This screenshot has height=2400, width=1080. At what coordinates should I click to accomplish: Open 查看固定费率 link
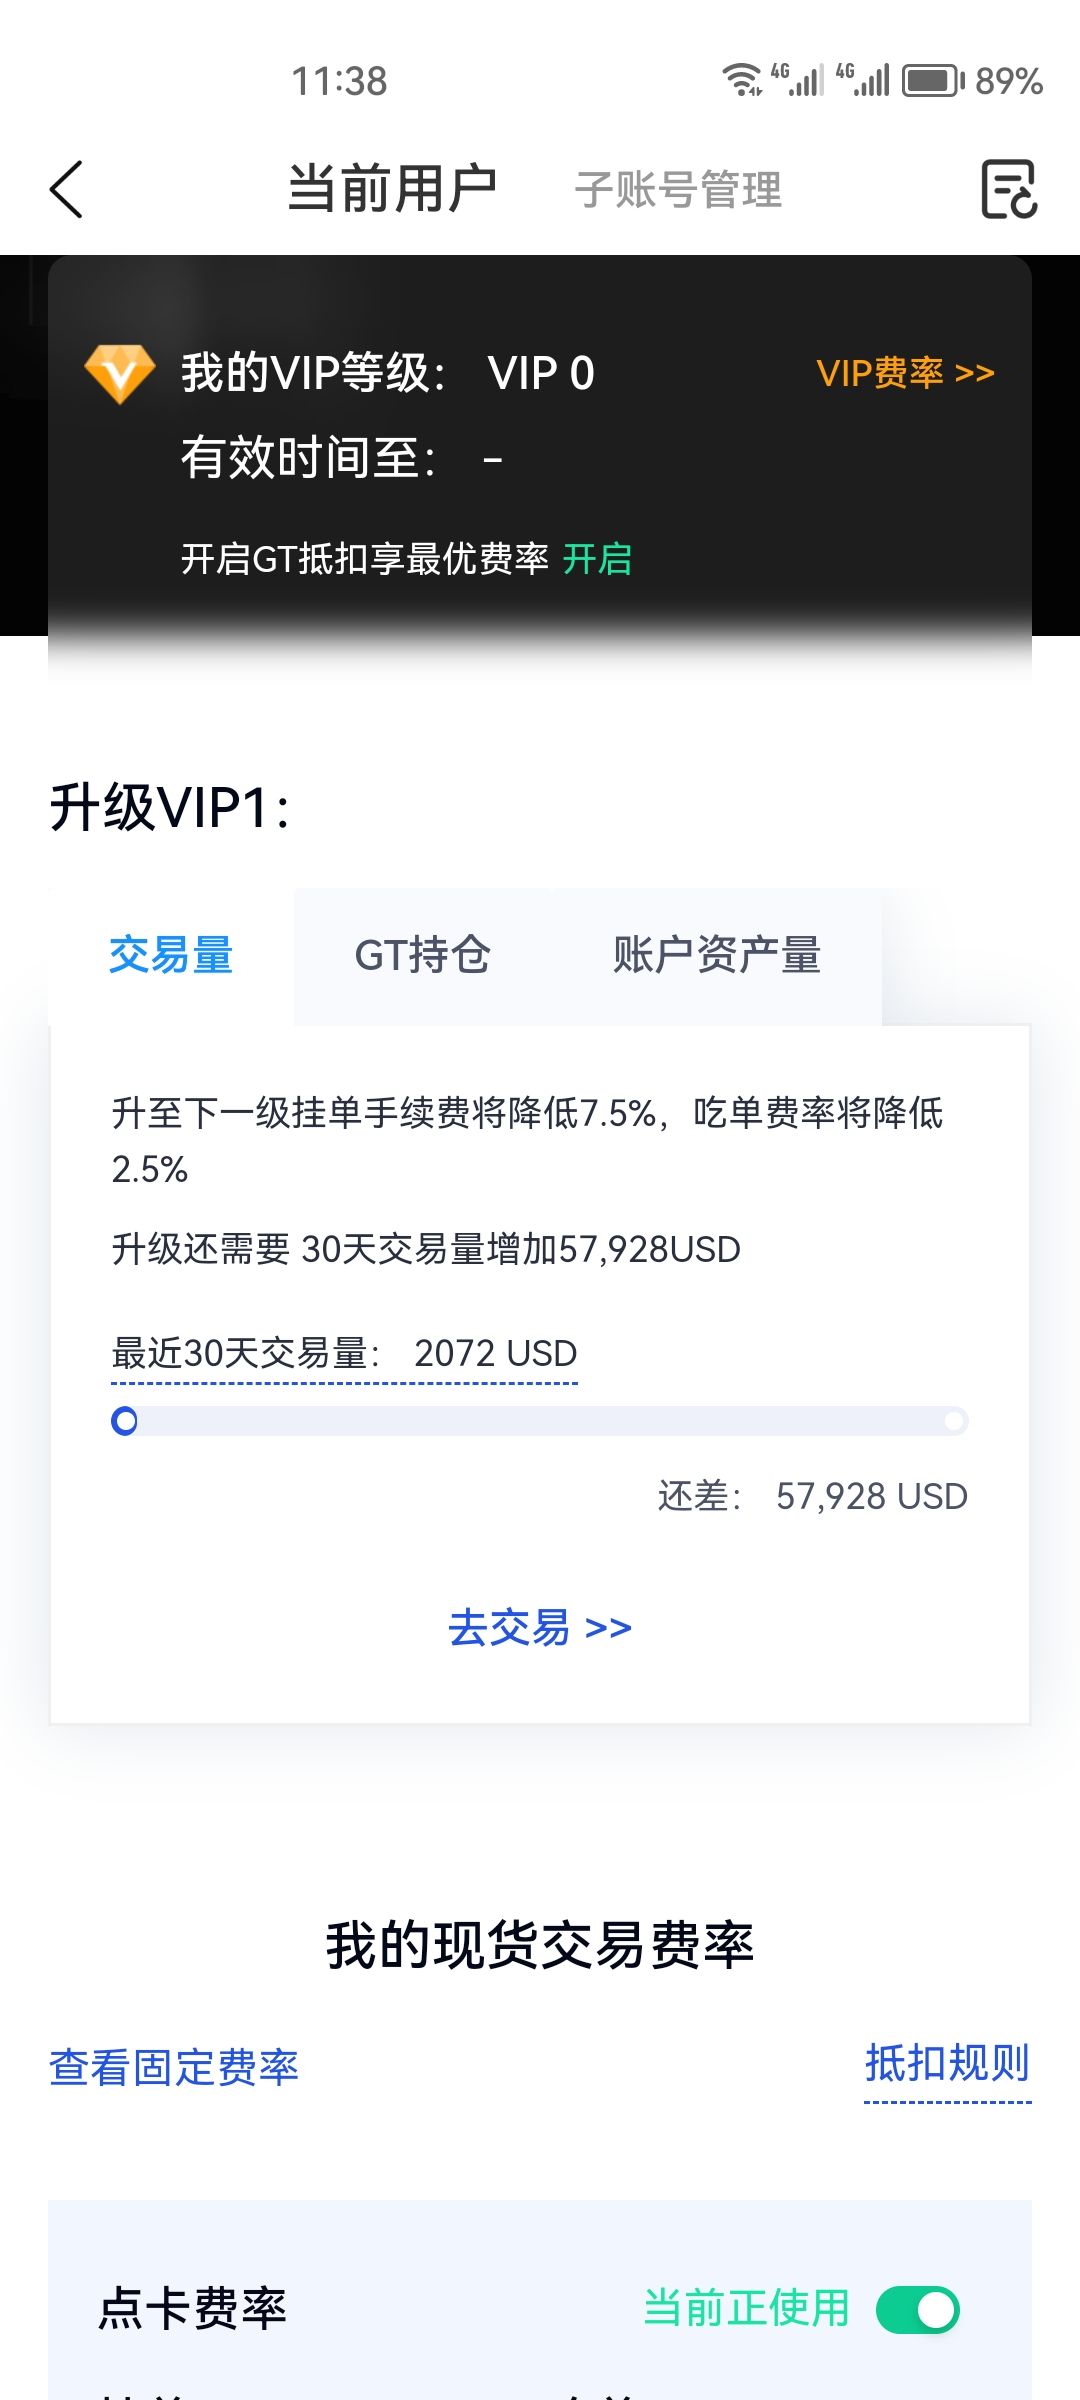pos(174,2068)
